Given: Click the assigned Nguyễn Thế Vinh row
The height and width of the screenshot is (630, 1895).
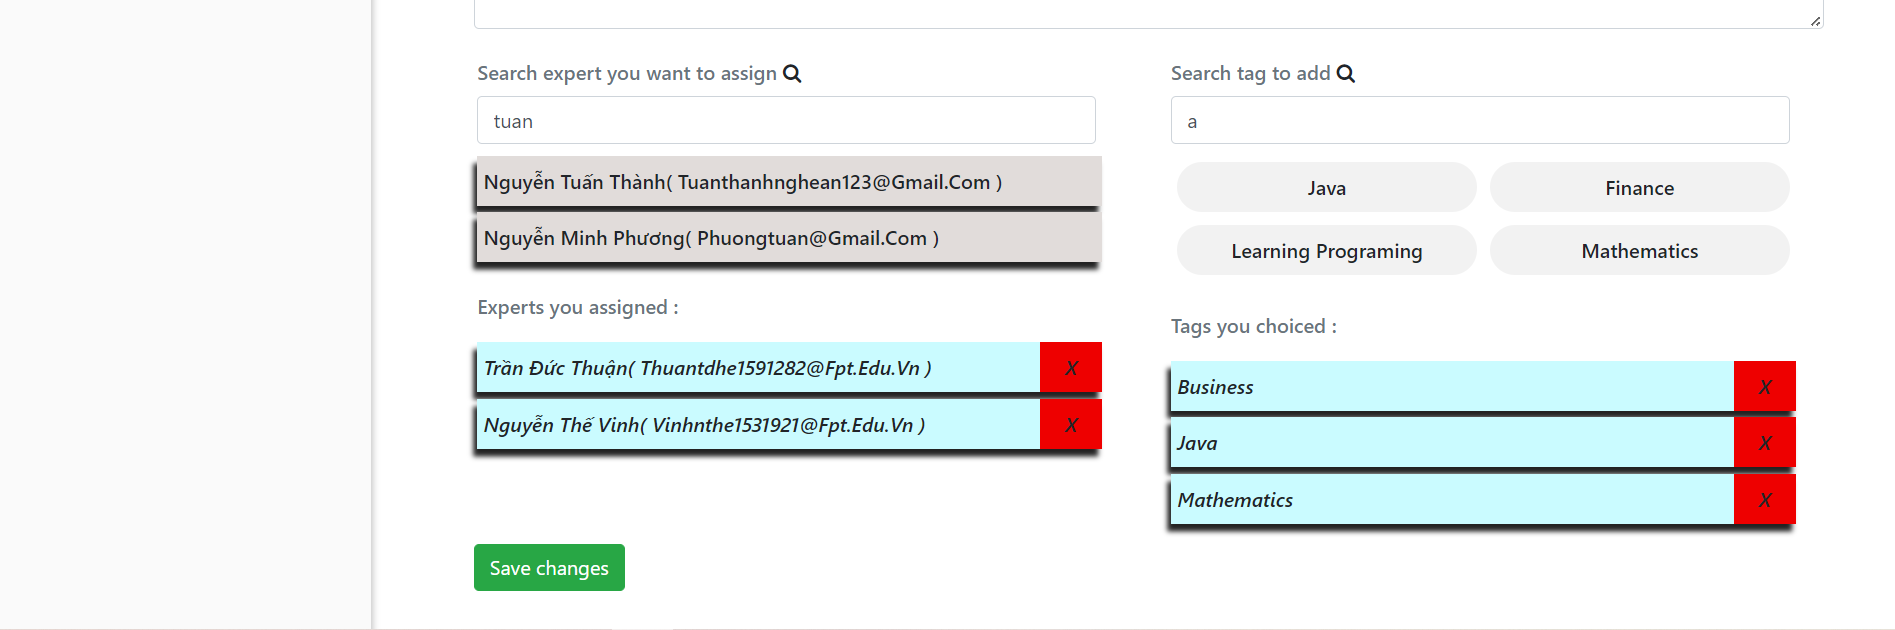Looking at the screenshot, I should [758, 425].
